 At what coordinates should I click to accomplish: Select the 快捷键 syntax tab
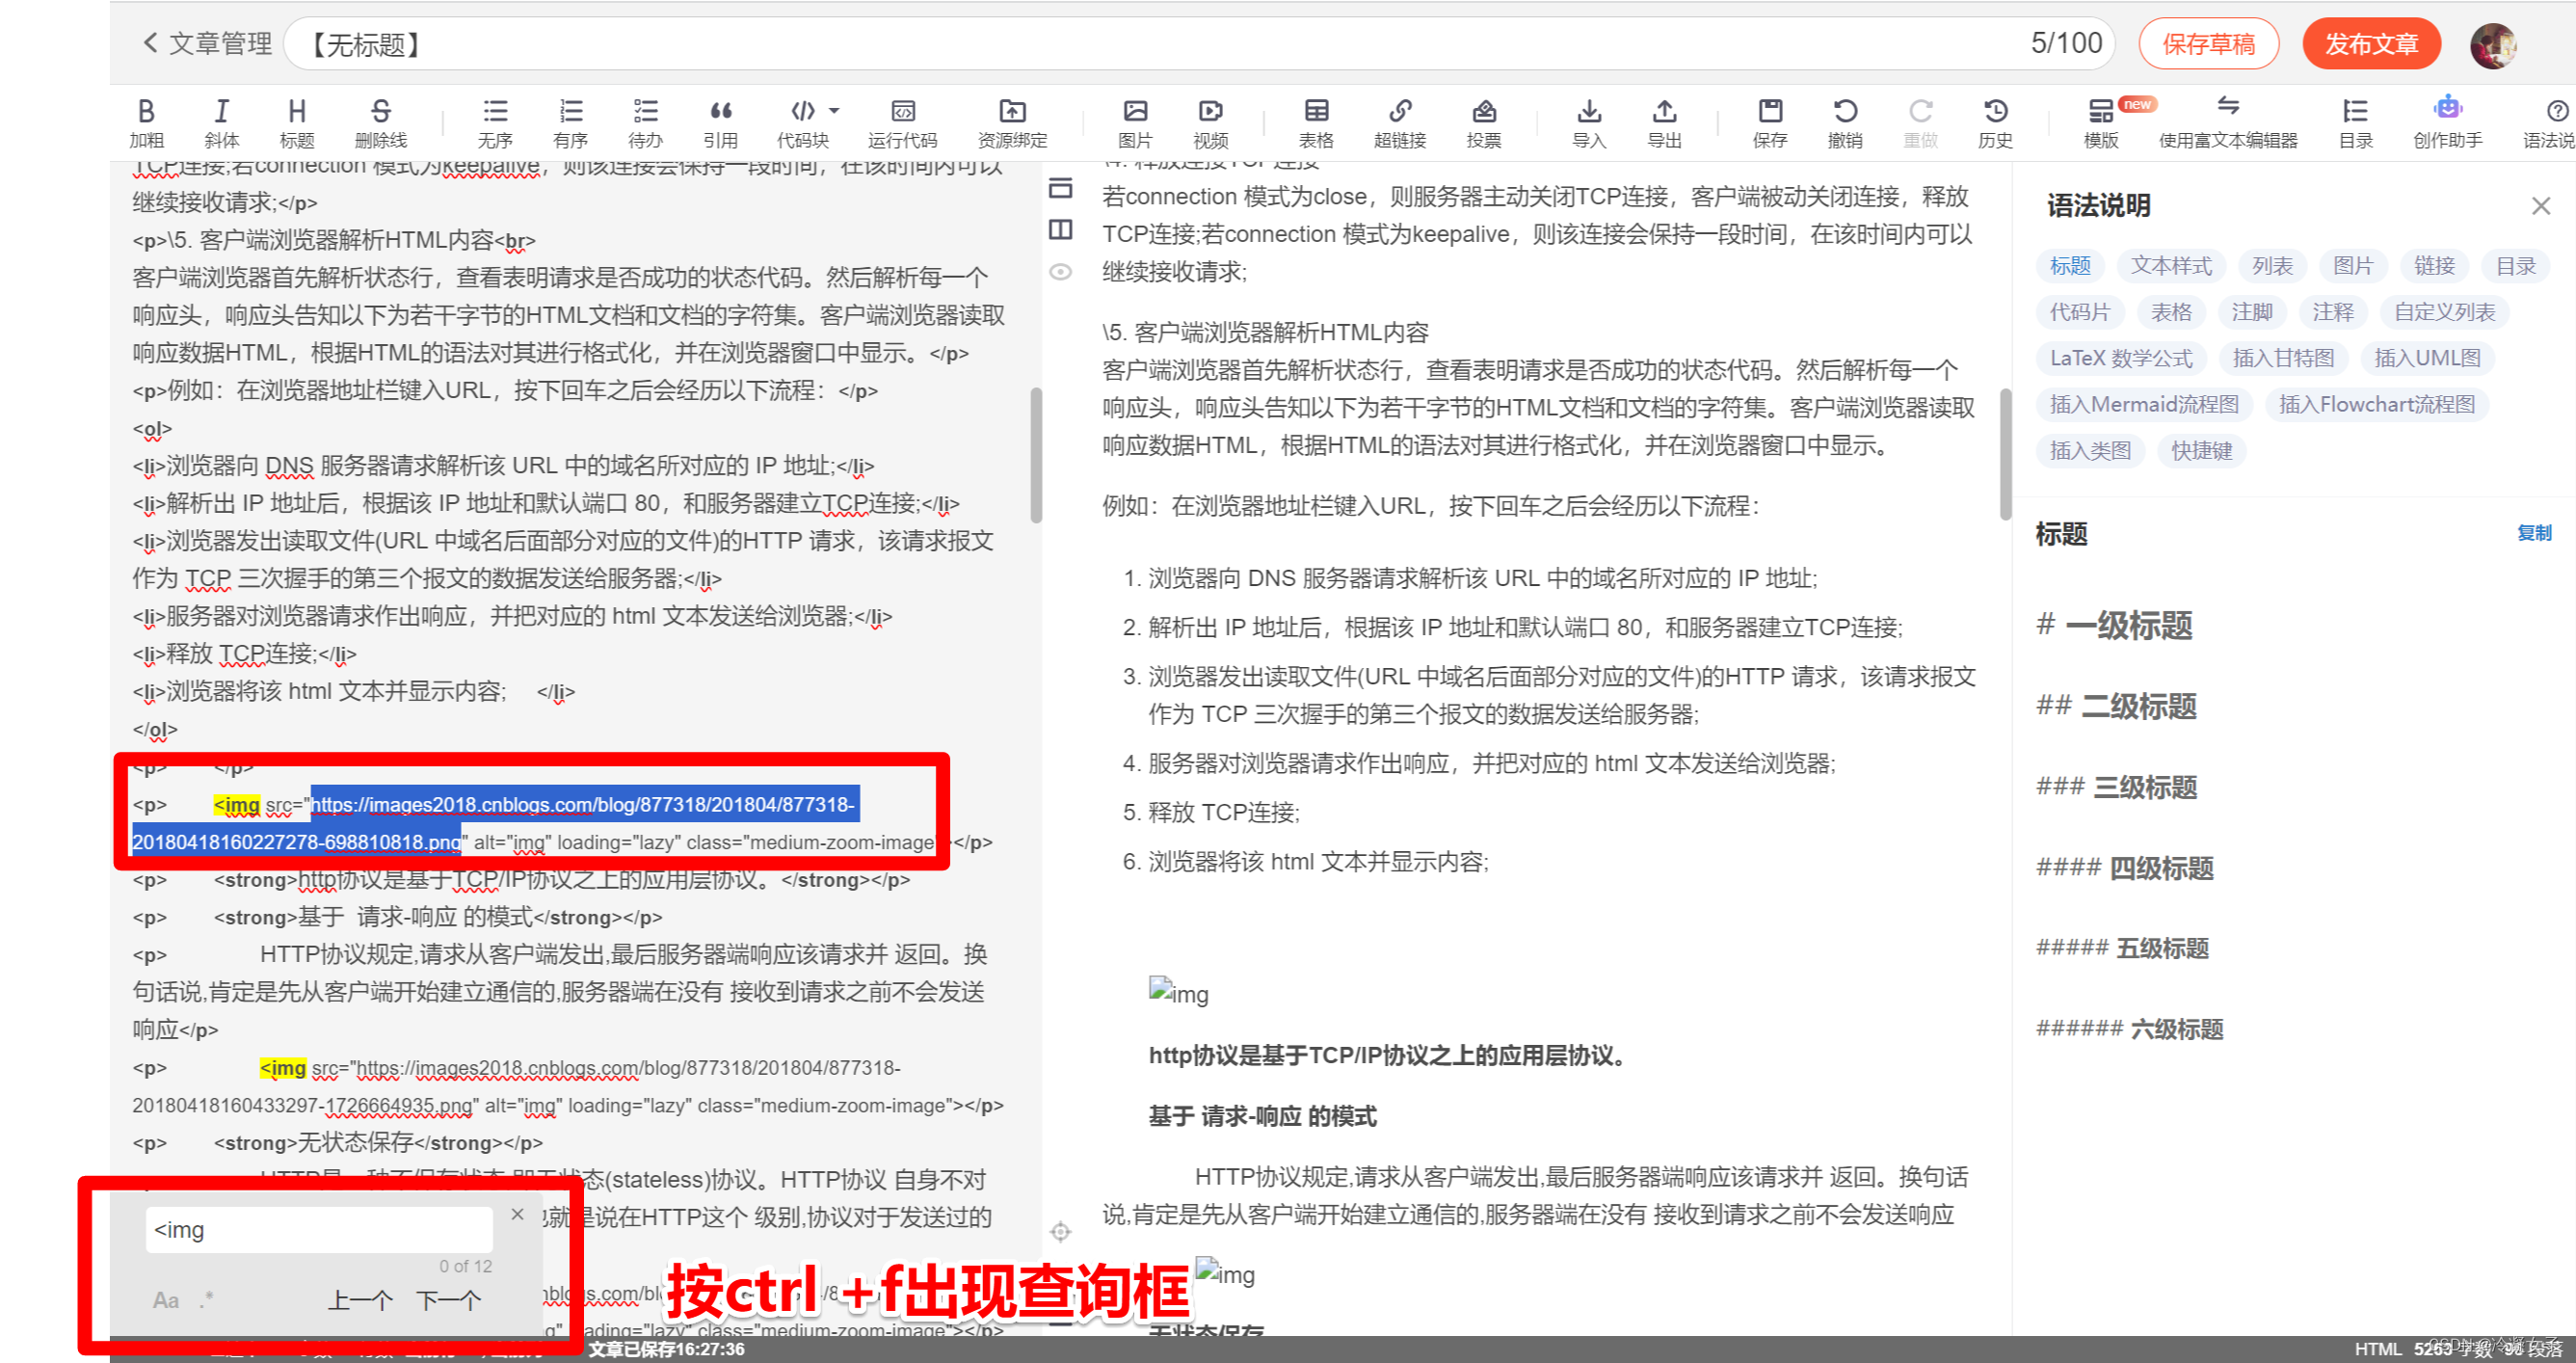coord(2201,451)
